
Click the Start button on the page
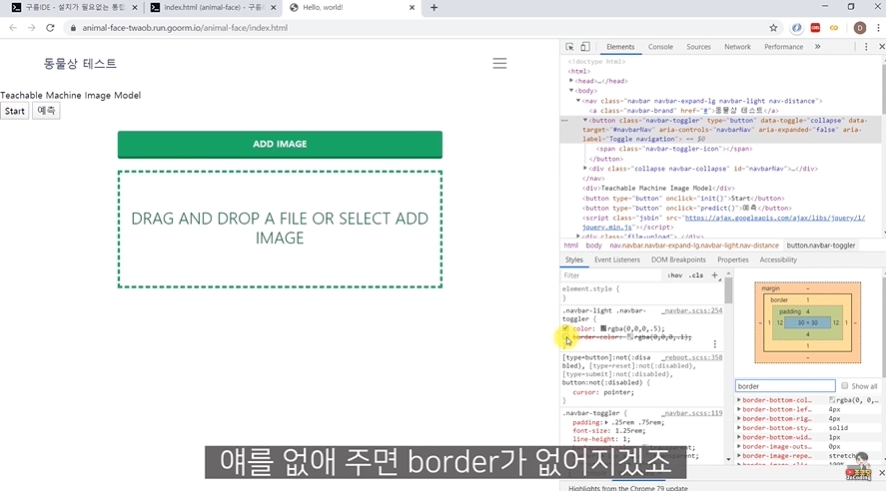click(14, 111)
